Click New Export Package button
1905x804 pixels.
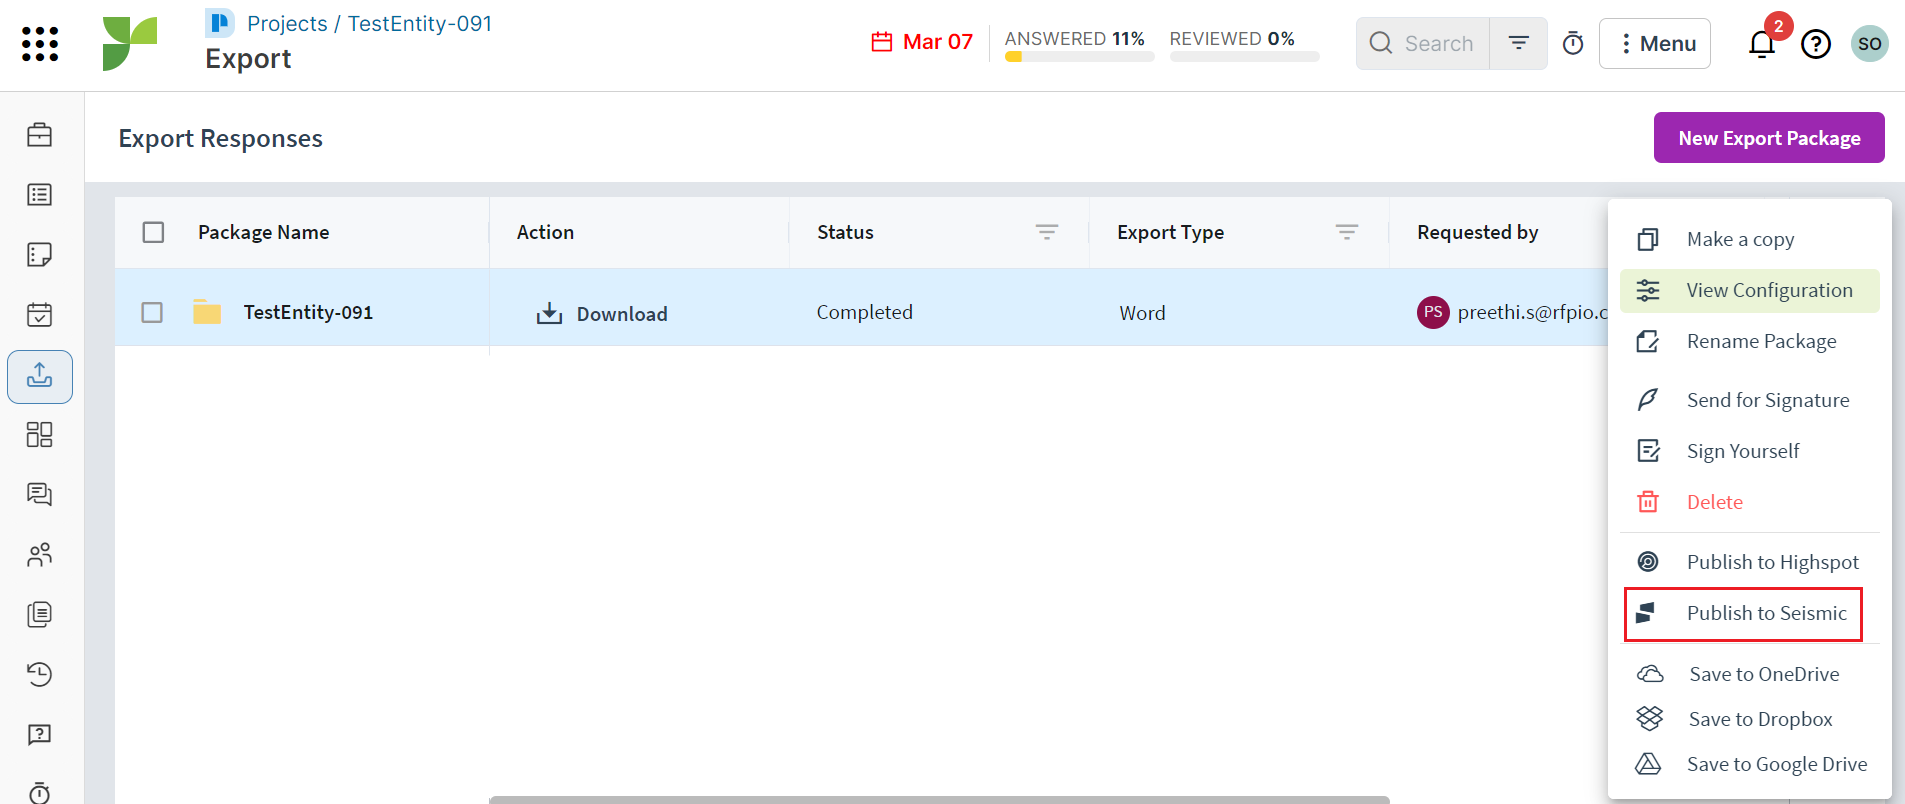click(1769, 138)
